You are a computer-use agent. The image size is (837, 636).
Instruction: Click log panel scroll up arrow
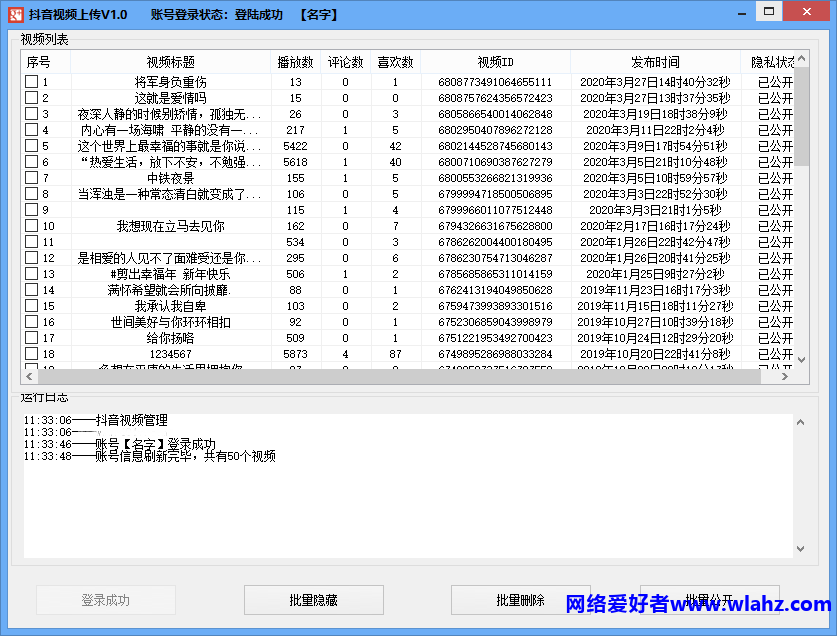800,422
